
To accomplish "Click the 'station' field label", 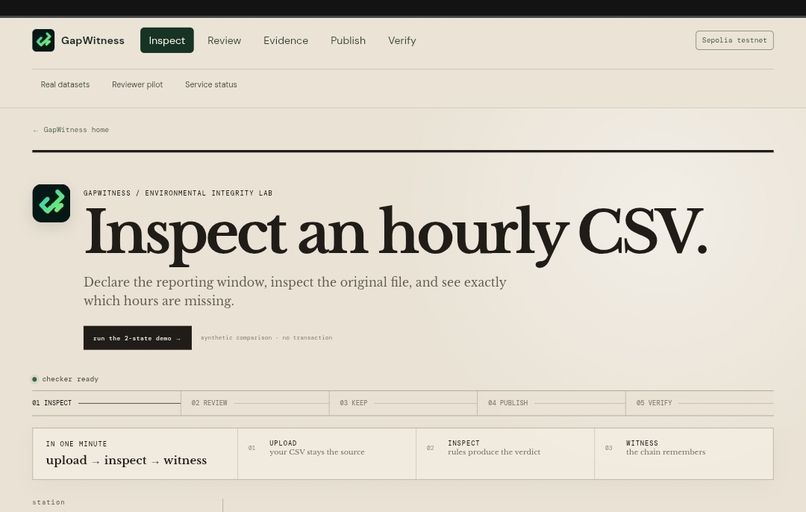I will pyautogui.click(x=48, y=502).
